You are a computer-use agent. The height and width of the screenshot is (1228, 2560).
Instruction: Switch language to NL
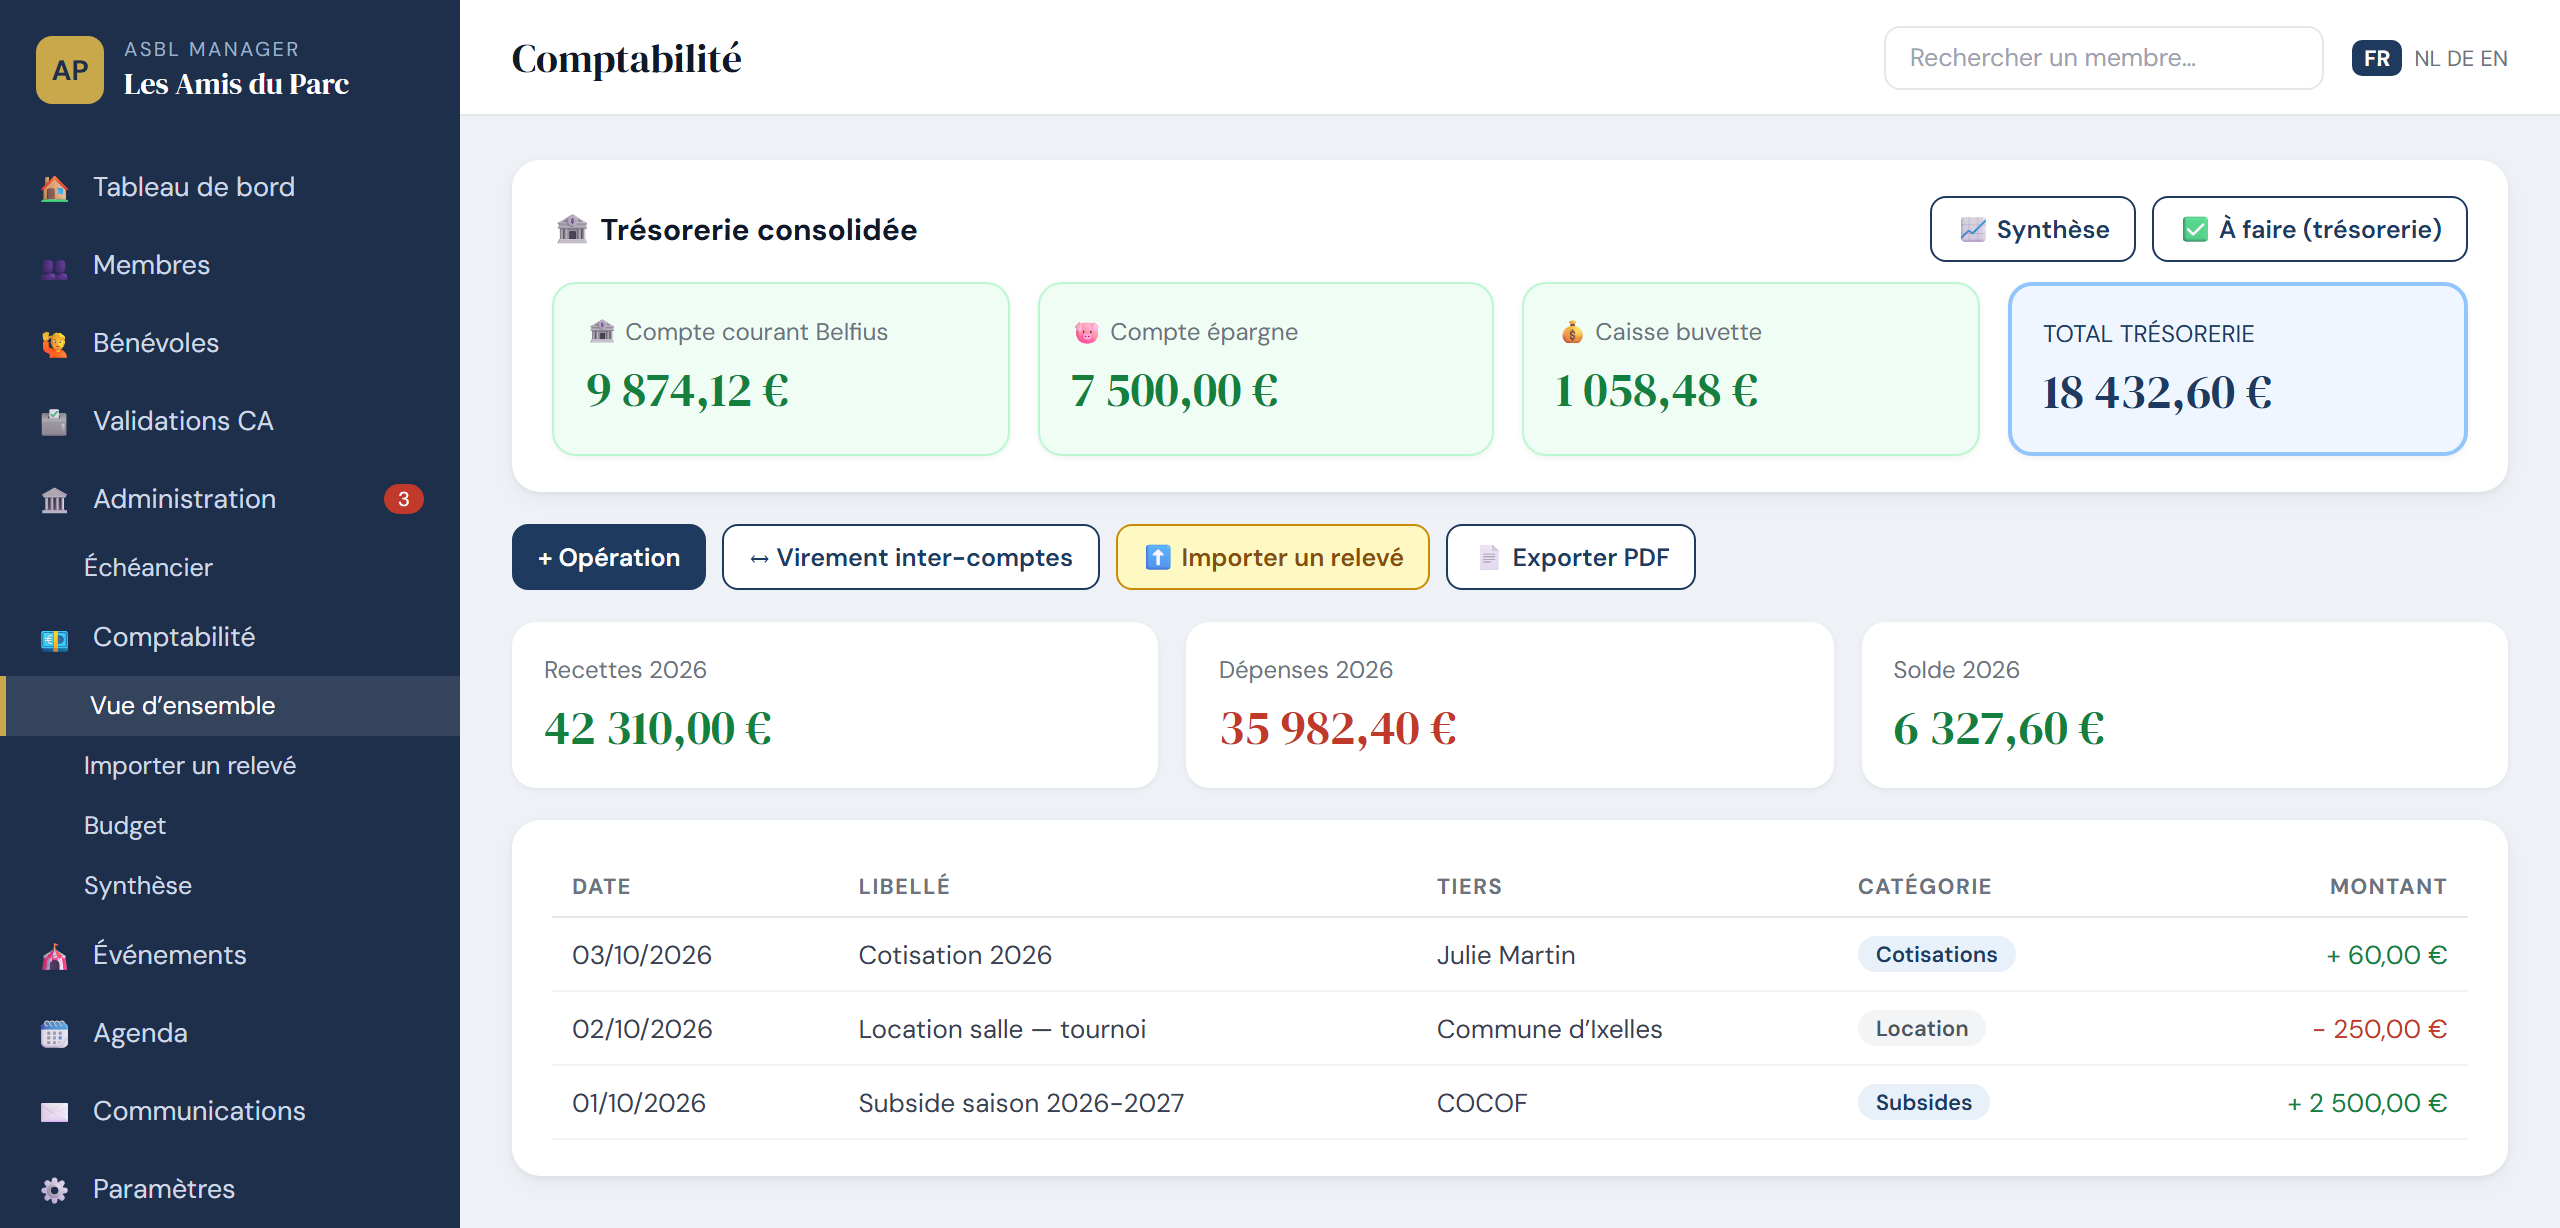pyautogui.click(x=2427, y=58)
